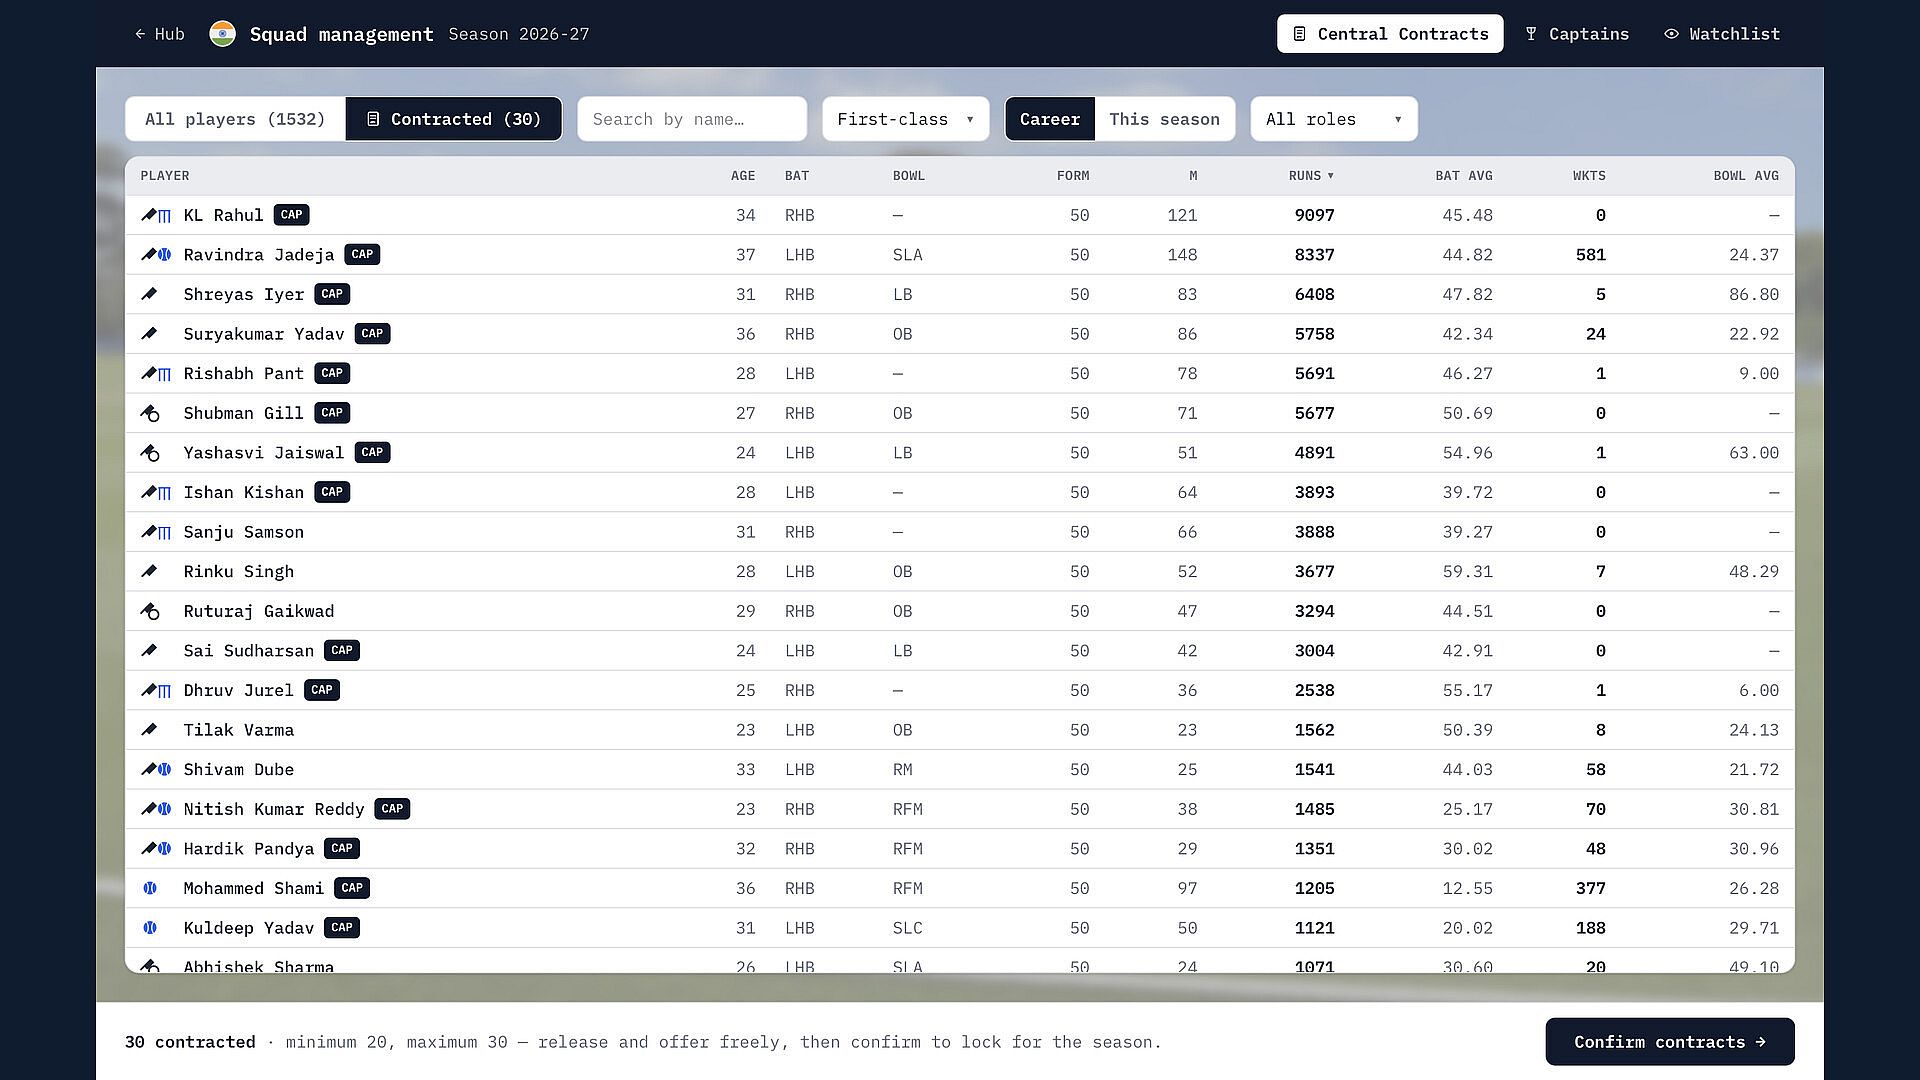Open Shreyas Iyer's player name

[244, 294]
